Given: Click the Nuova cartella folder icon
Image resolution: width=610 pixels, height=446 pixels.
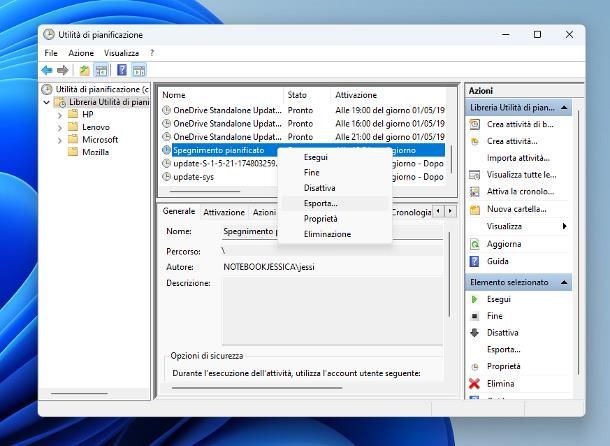Looking at the screenshot, I should click(x=475, y=210).
